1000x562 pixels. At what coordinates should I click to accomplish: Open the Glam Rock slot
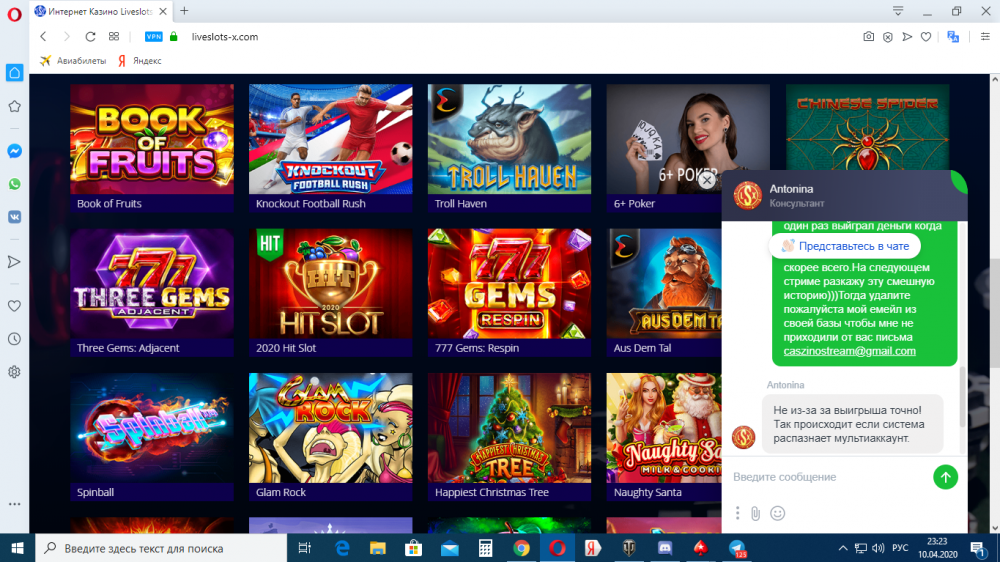[x=330, y=437]
